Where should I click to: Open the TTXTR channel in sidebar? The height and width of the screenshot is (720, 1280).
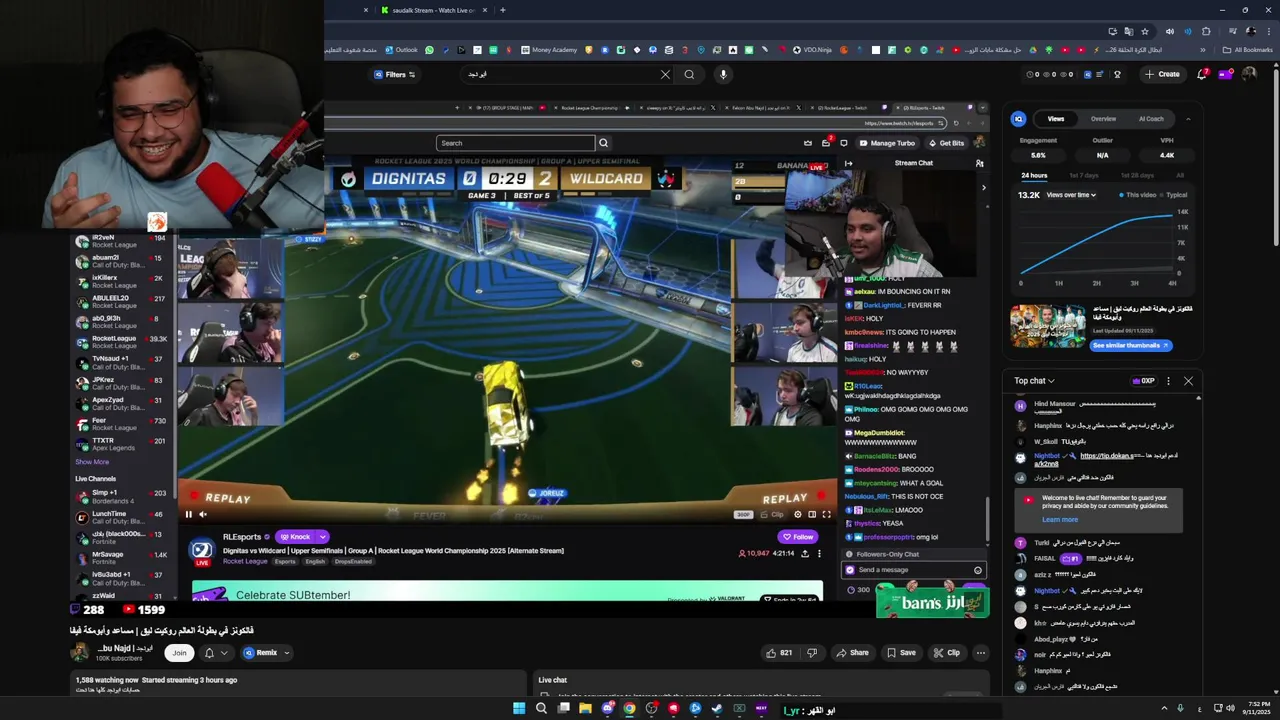point(121,444)
